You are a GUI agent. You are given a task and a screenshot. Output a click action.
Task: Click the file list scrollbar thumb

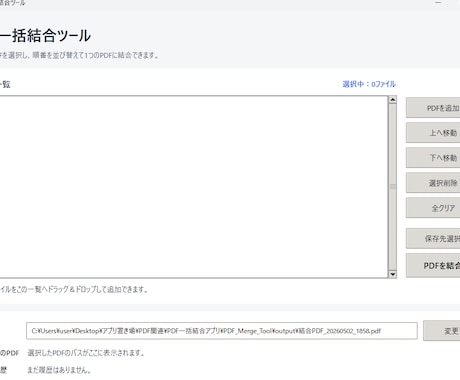[x=393, y=187]
